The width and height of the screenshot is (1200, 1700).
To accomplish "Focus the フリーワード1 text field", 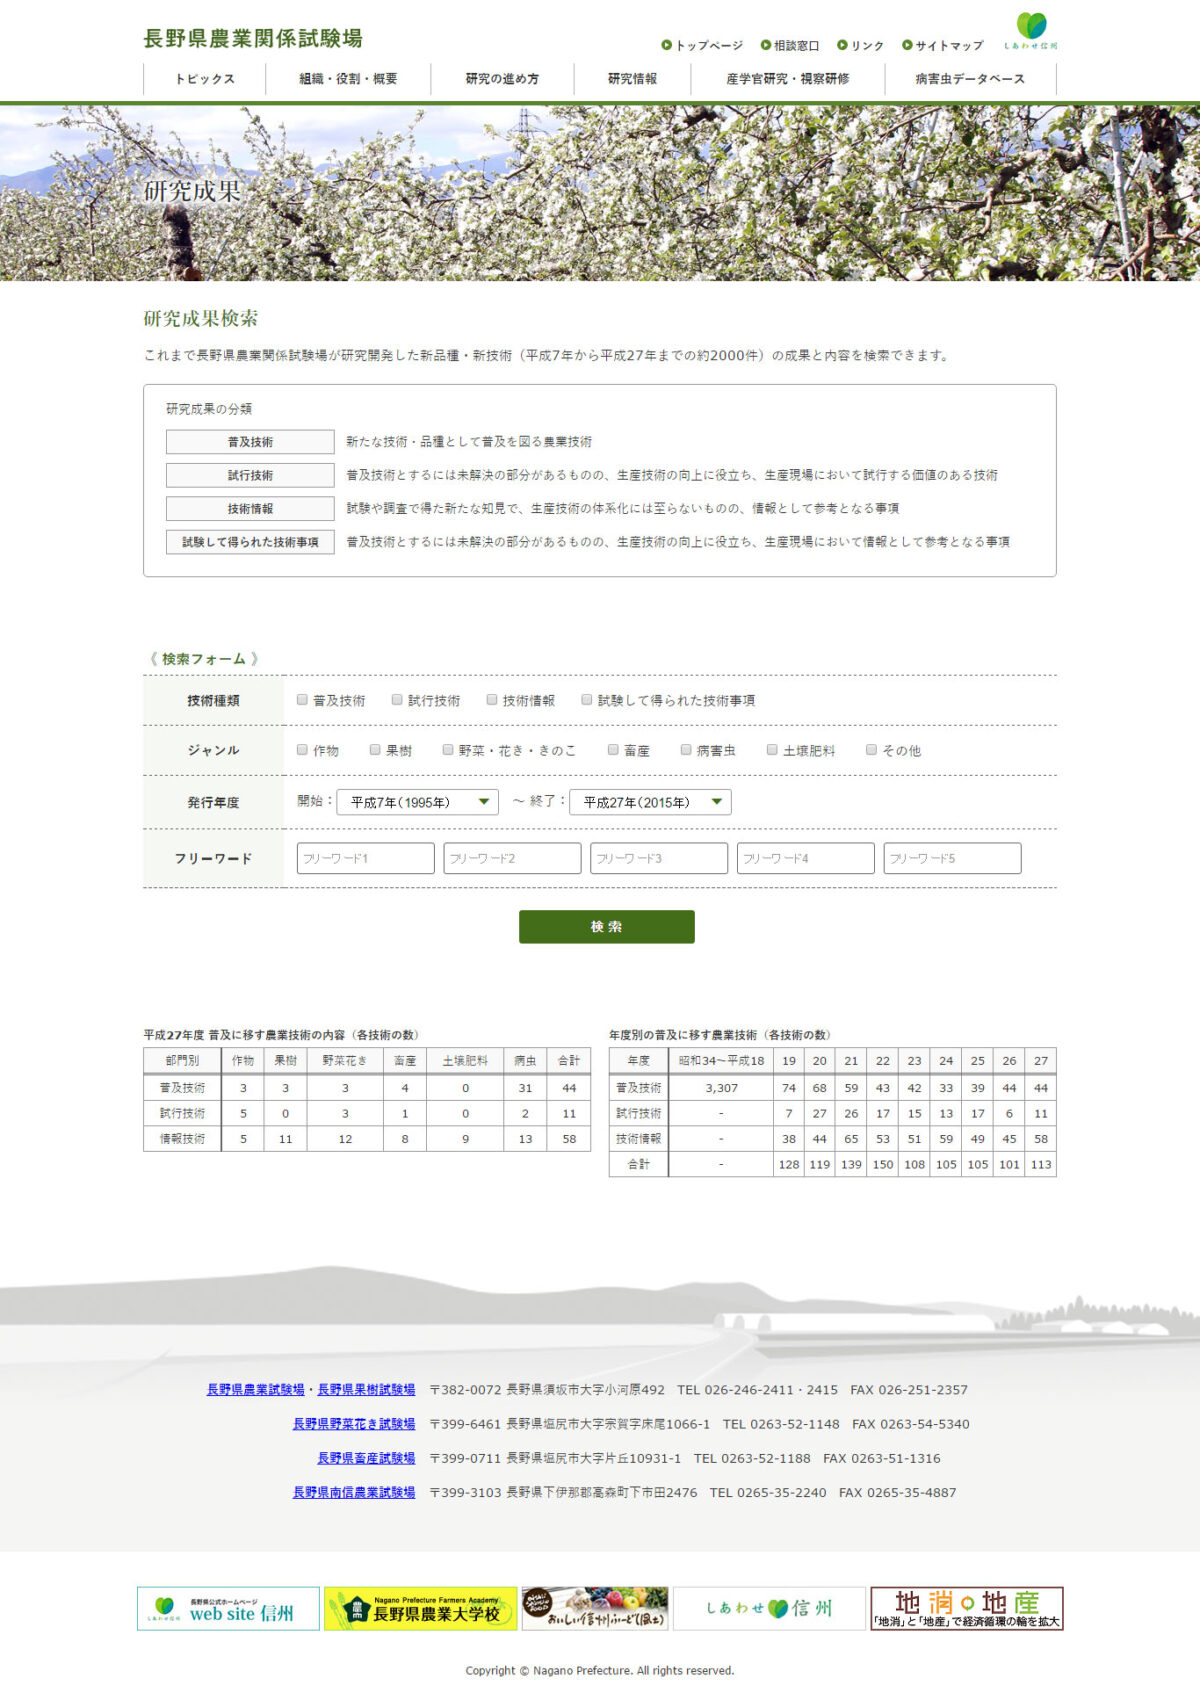I will 365,858.
